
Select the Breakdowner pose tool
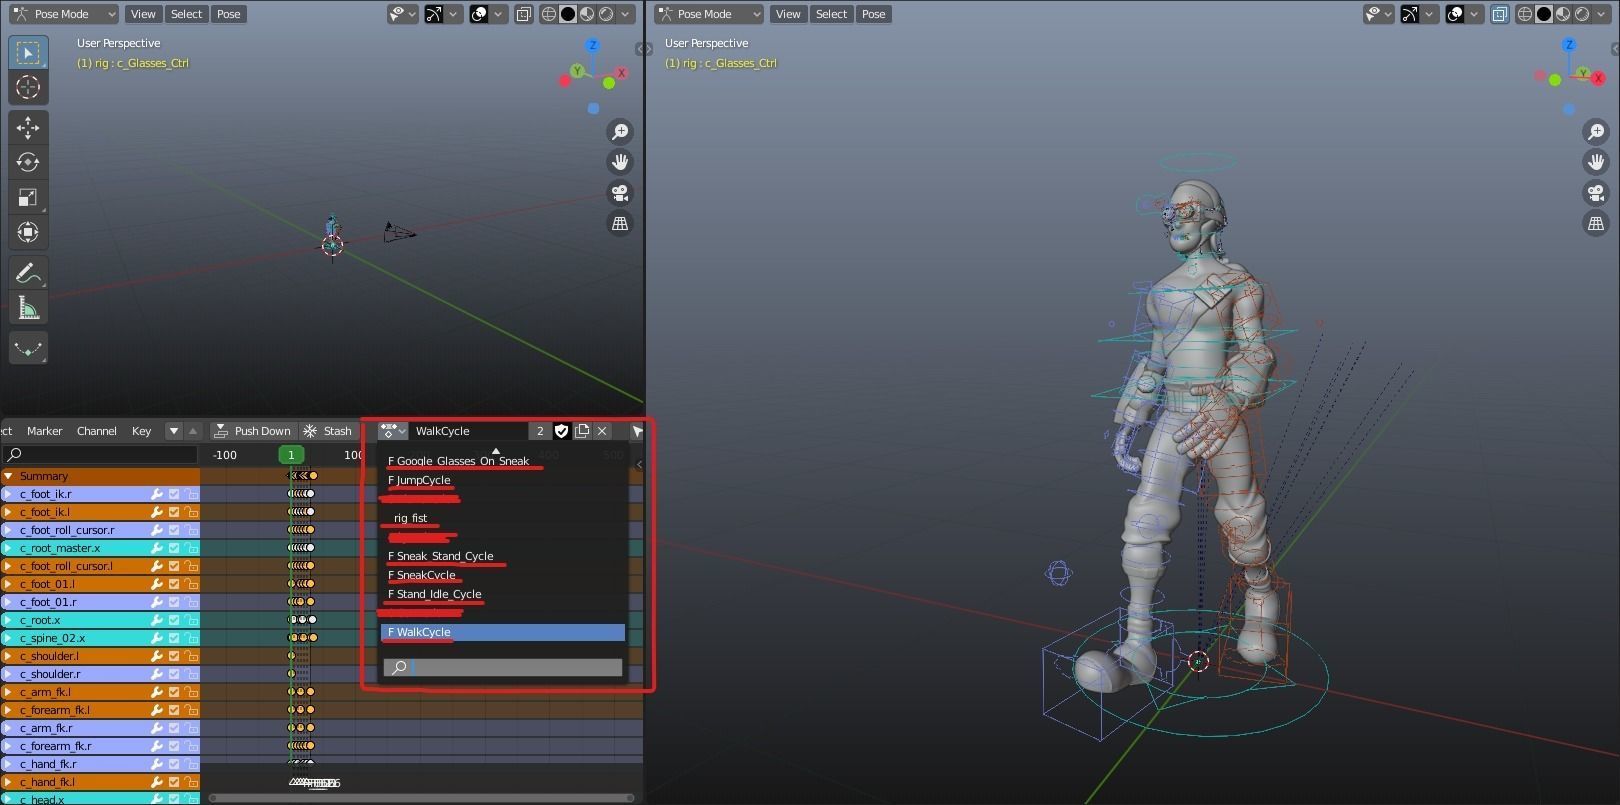(28, 348)
